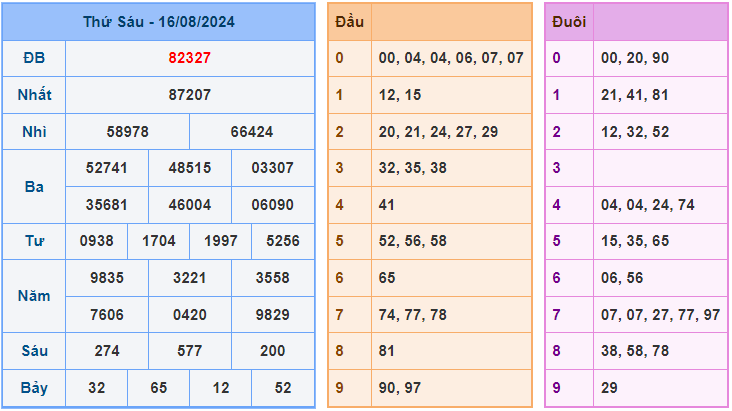Viewport: 732px width, 411px height.
Task: Click the Đuôi cell showing 04, 04, 24, 74
Action: pos(660,204)
